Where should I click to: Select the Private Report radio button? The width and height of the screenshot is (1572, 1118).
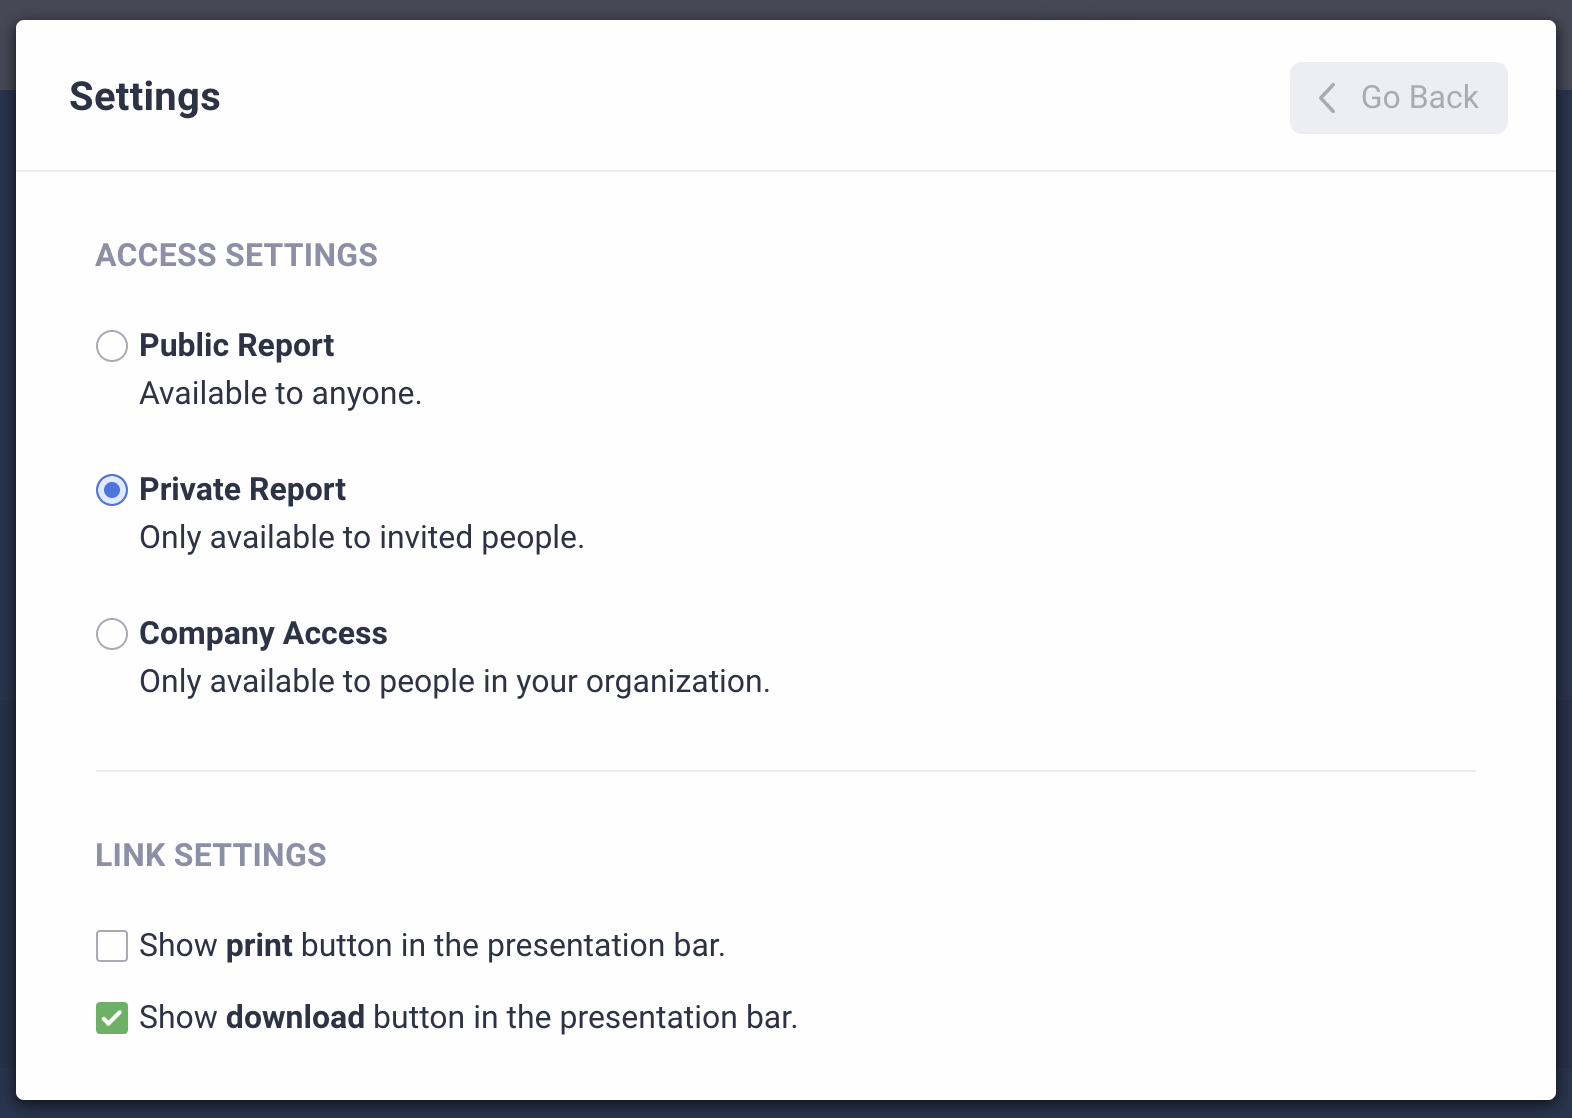point(112,490)
